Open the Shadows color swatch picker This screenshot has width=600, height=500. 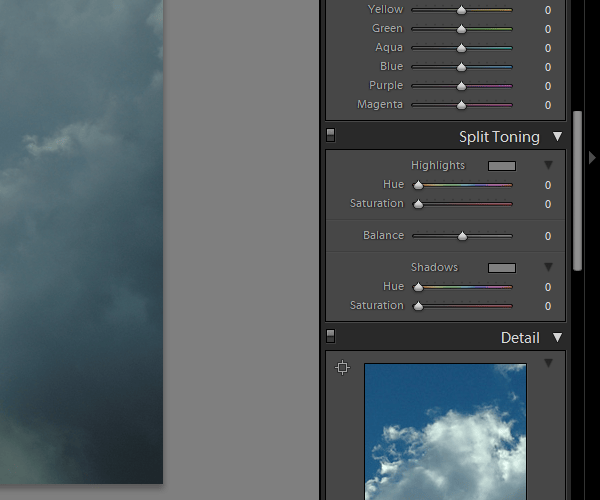tap(502, 268)
